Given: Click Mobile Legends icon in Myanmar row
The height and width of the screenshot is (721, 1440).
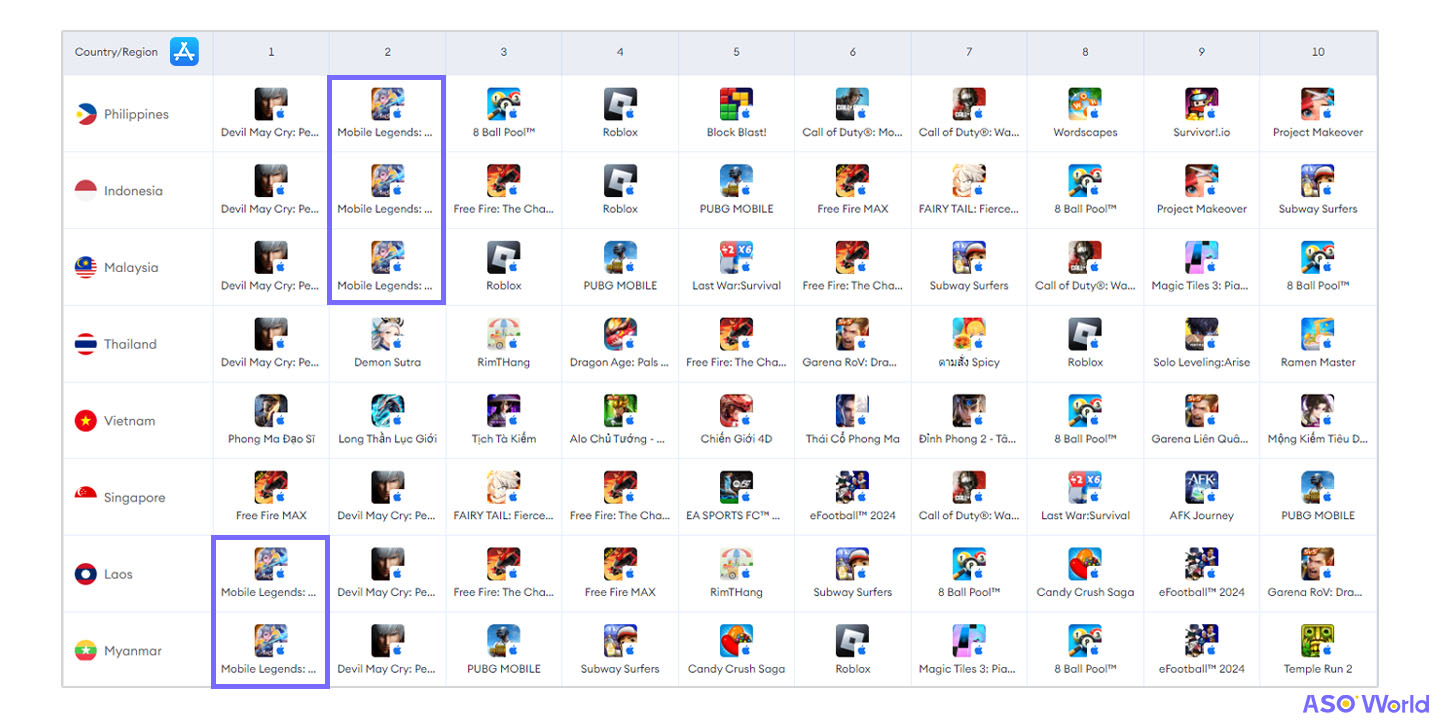Looking at the screenshot, I should tap(271, 641).
